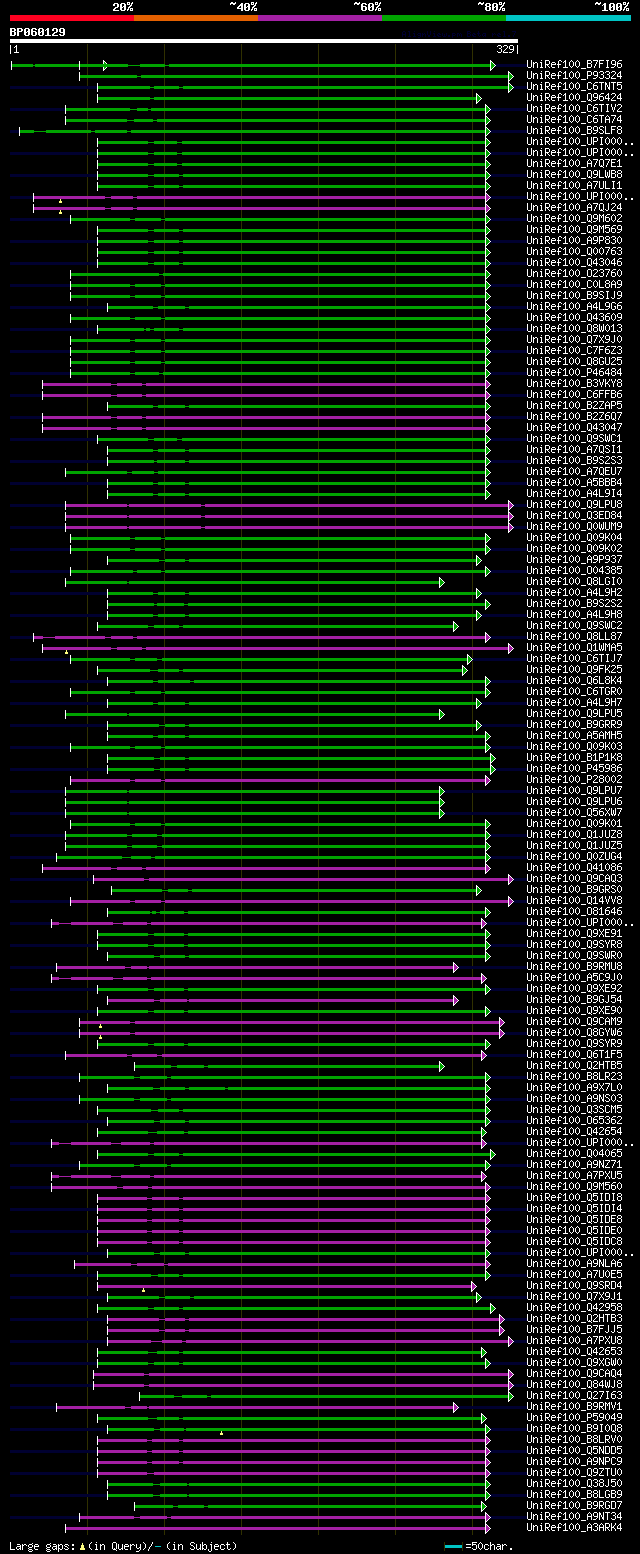Click the UniRef100_A9NLA6 label
The image size is (640, 1554).
574,1263
